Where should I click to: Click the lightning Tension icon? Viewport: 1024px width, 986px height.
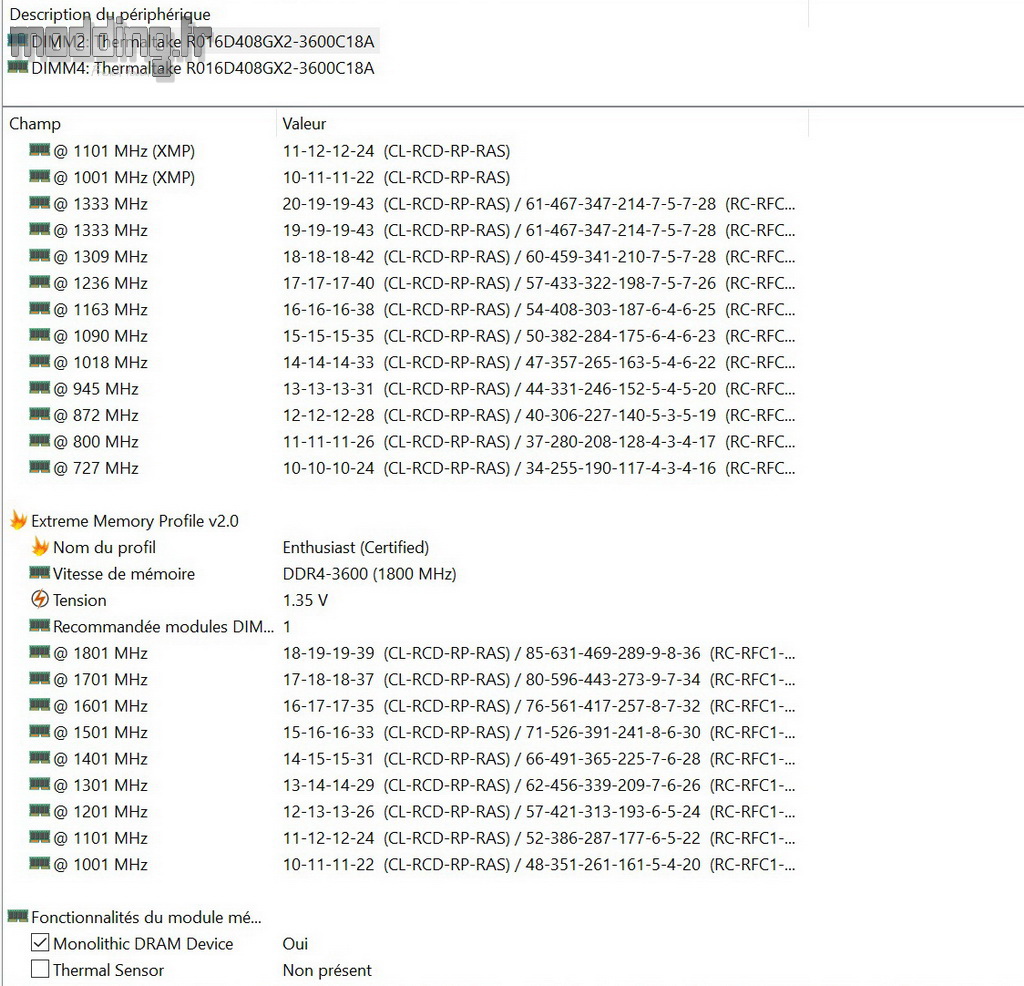coord(40,599)
